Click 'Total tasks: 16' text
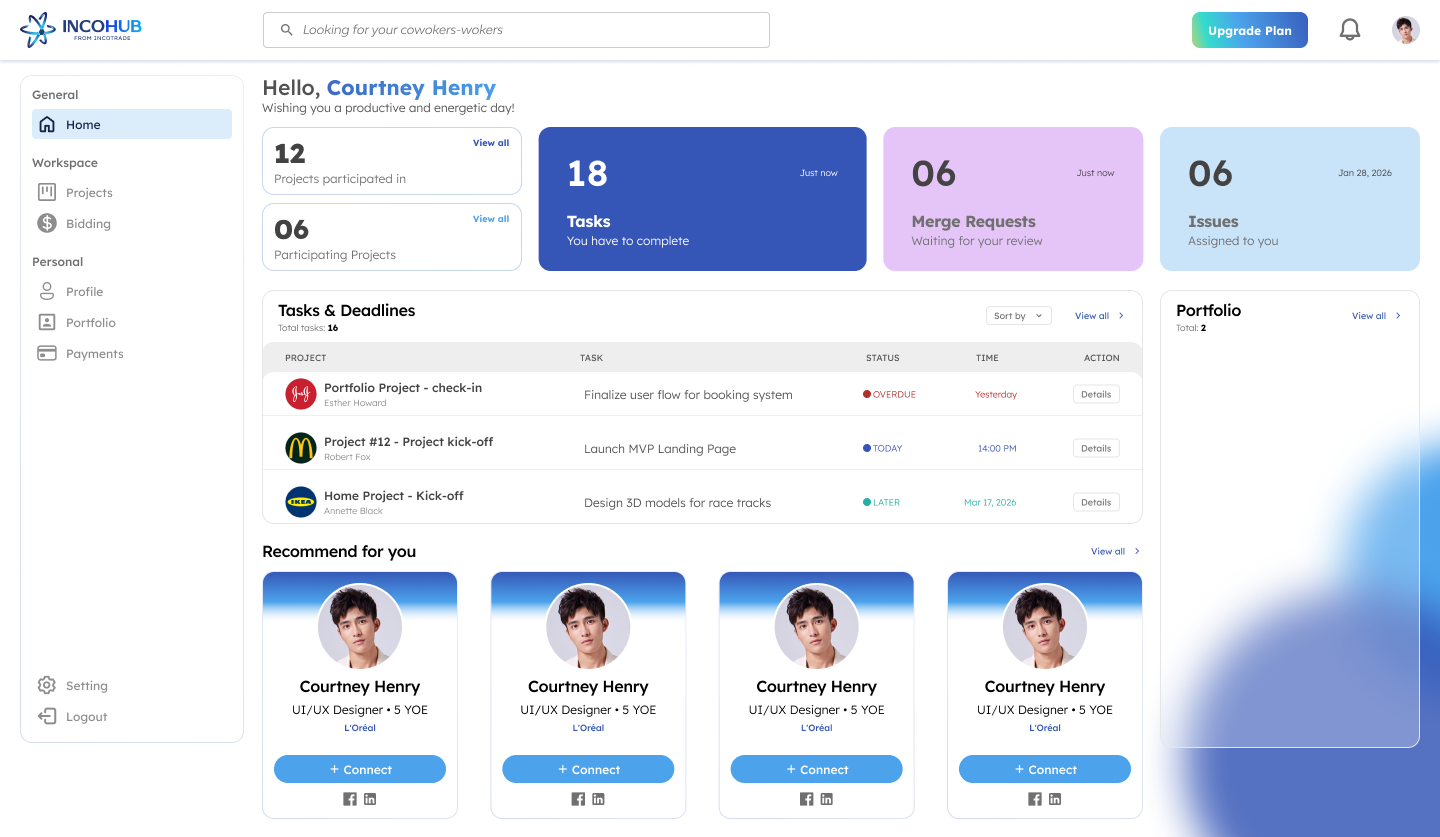The width and height of the screenshot is (1440, 837). pyautogui.click(x=308, y=328)
